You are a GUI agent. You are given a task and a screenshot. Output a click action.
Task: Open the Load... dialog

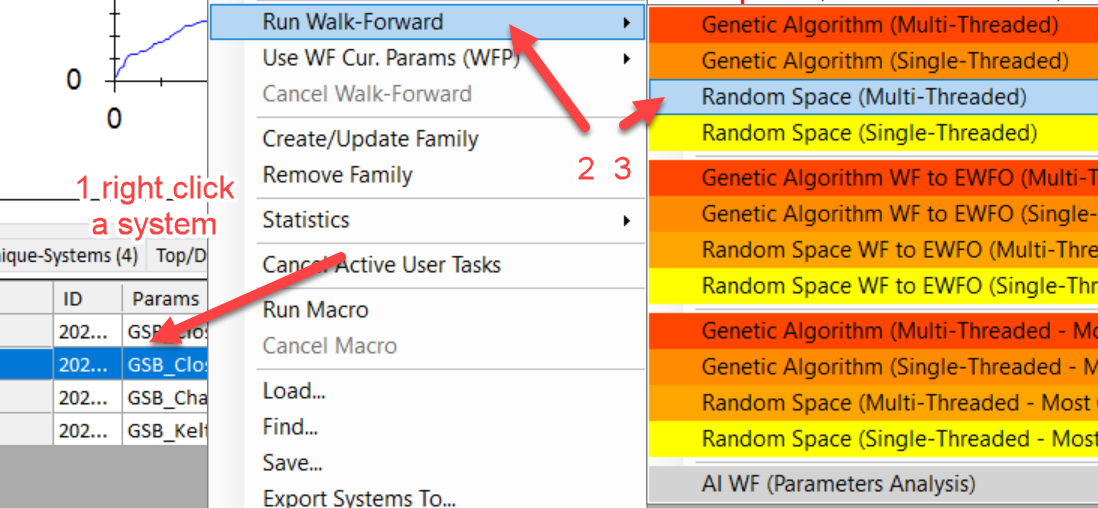[294, 391]
